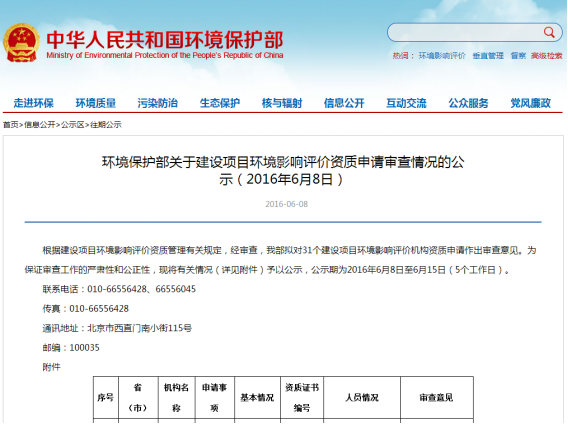This screenshot has width=568, height=424.
Task: Click the 邮编：100035 line
Action: (x=71, y=348)
